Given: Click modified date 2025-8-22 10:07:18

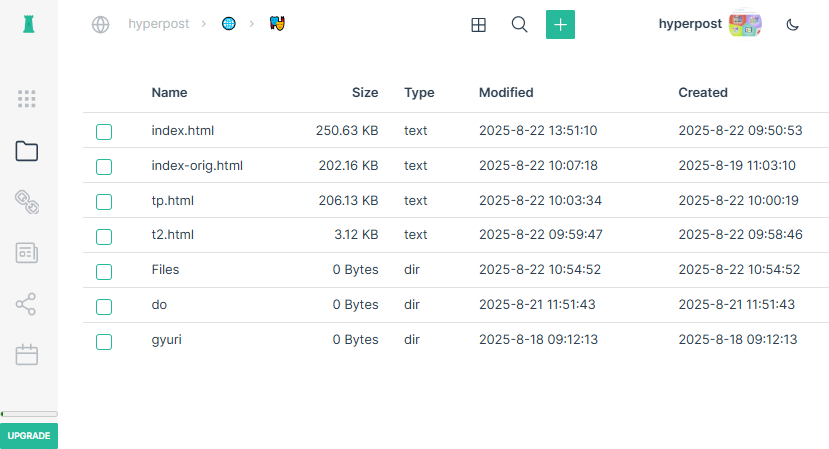Looking at the screenshot, I should click(538, 166).
